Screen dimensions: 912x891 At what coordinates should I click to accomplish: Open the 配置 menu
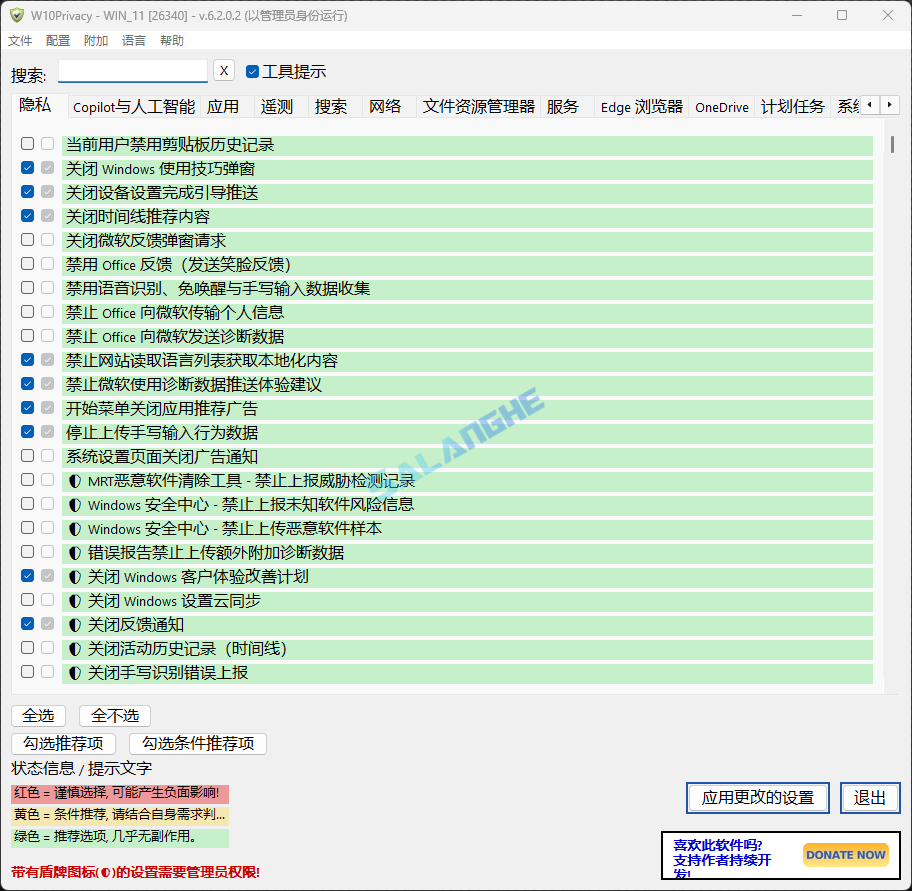click(58, 41)
